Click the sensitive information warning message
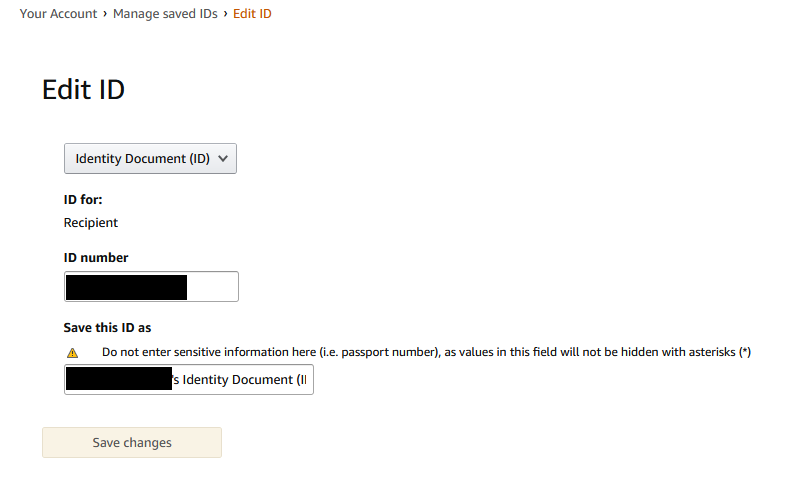This screenshot has width=810, height=487. pyautogui.click(x=420, y=353)
